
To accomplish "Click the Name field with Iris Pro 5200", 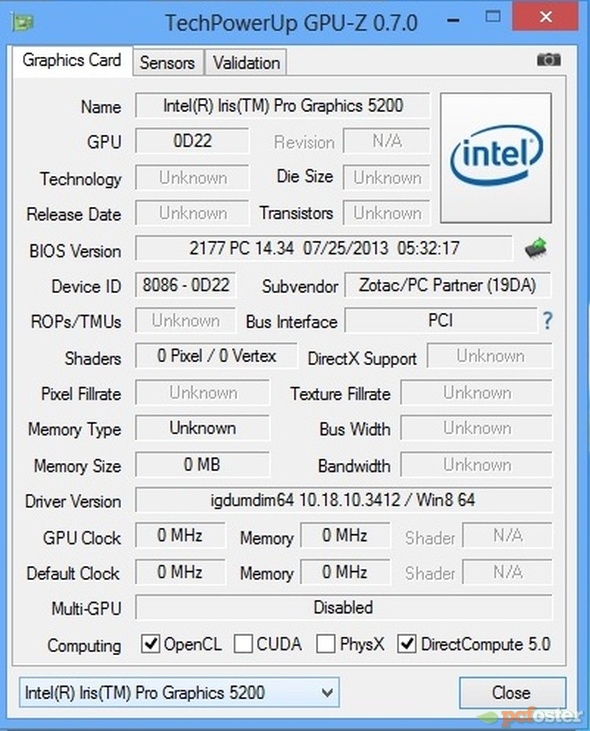I will pyautogui.click(x=283, y=106).
